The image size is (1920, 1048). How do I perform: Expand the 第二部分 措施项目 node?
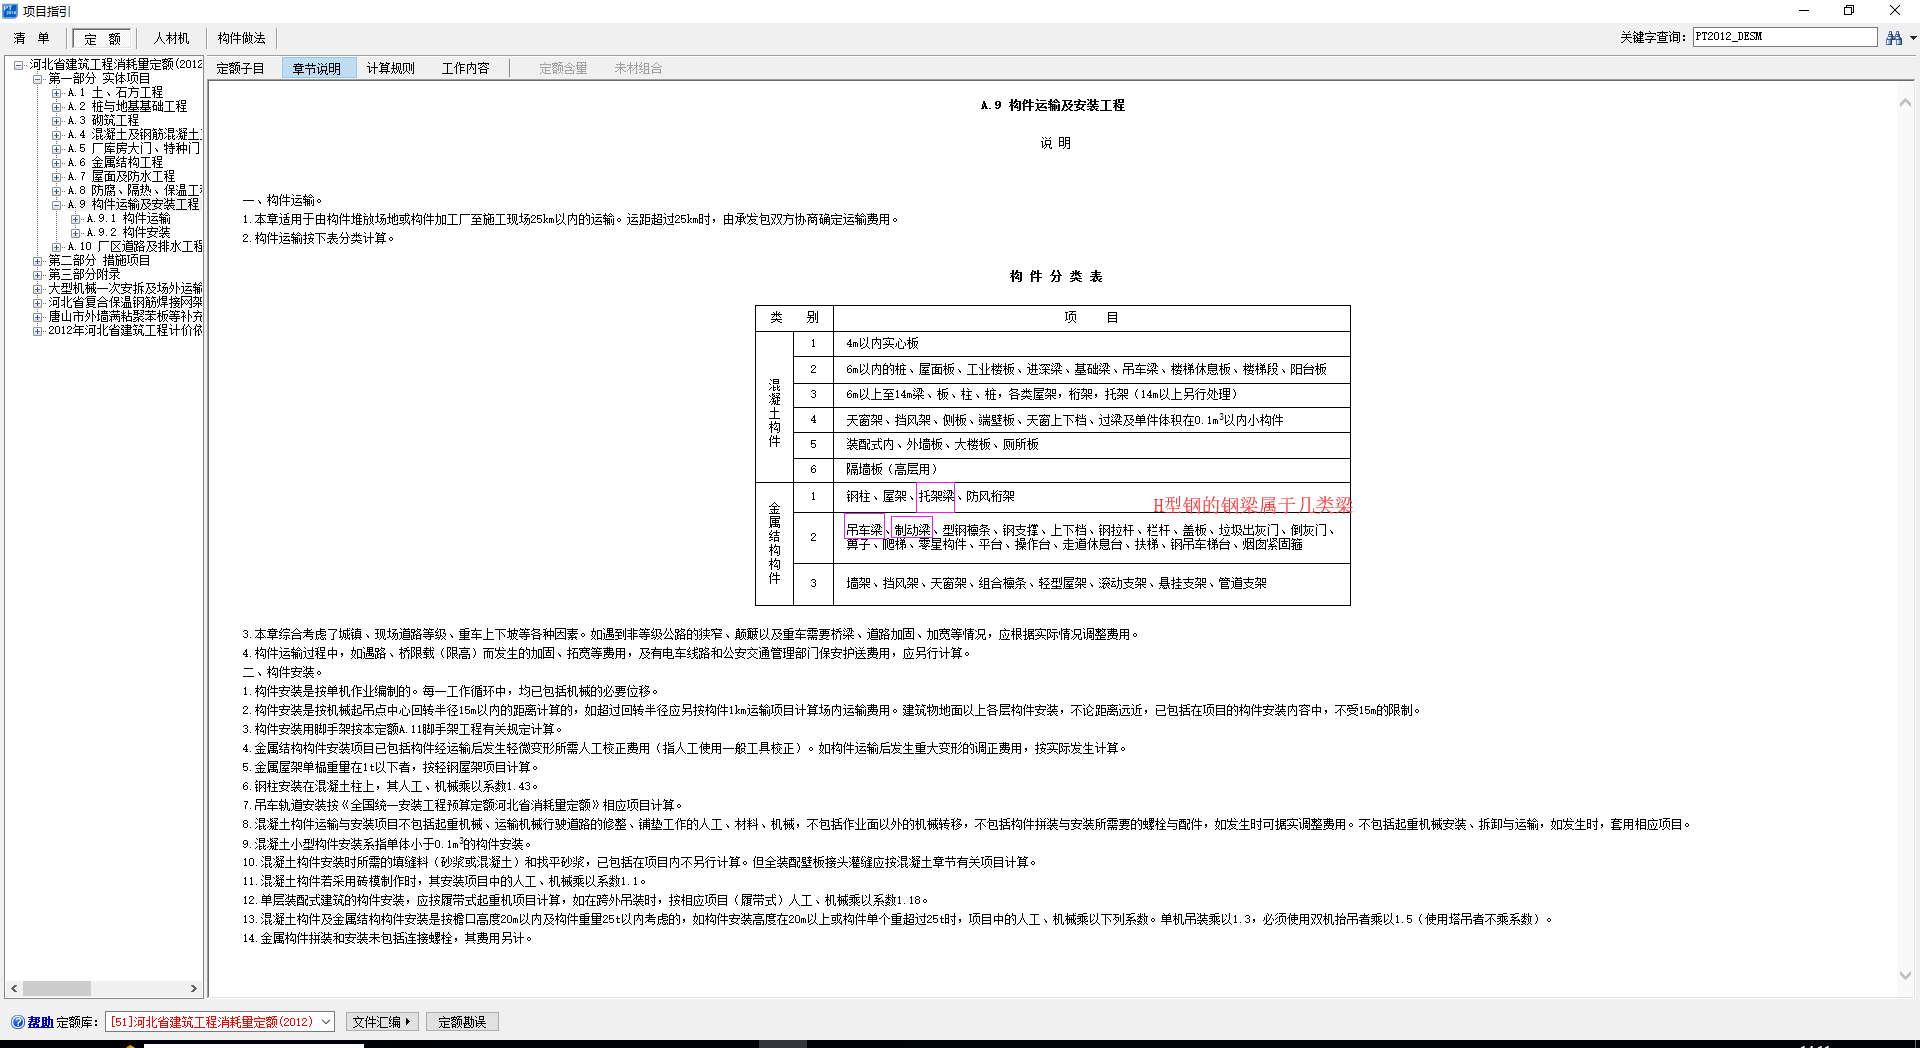(x=38, y=261)
